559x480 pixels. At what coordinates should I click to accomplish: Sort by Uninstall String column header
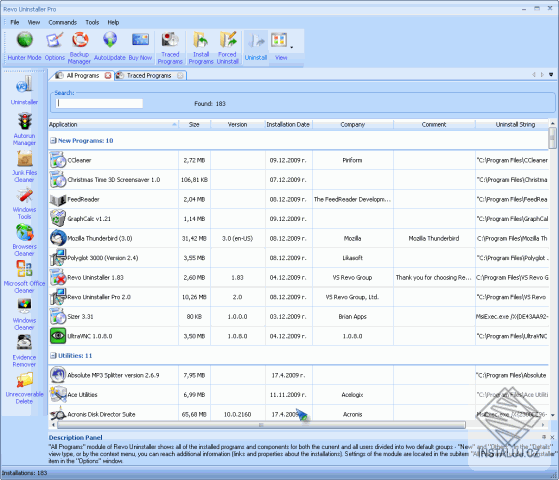click(x=512, y=124)
